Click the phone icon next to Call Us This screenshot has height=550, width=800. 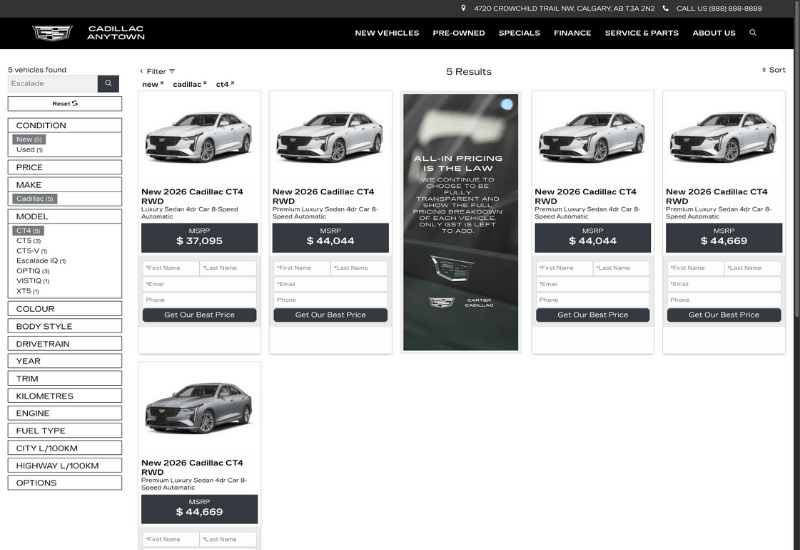click(665, 8)
